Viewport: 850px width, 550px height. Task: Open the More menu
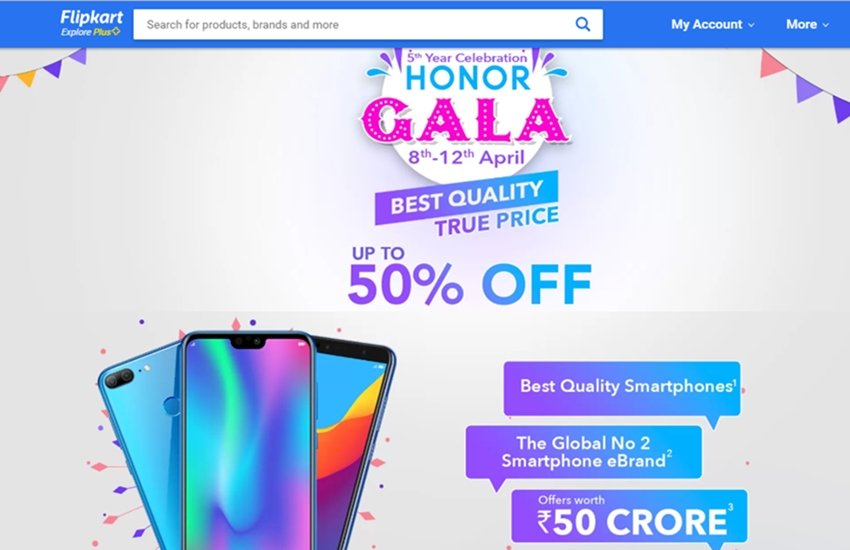pos(807,24)
